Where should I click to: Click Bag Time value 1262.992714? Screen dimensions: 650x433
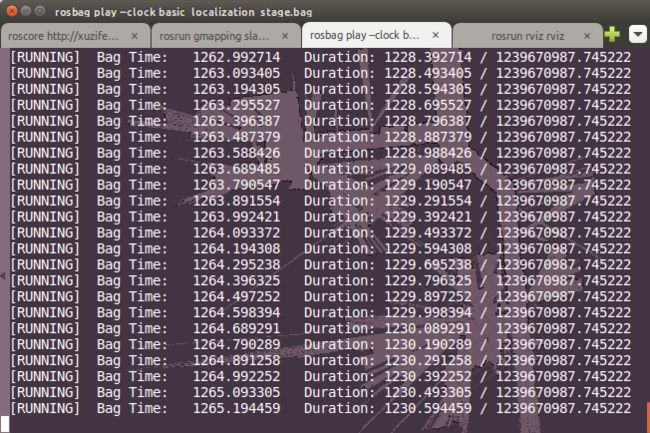tap(236, 57)
